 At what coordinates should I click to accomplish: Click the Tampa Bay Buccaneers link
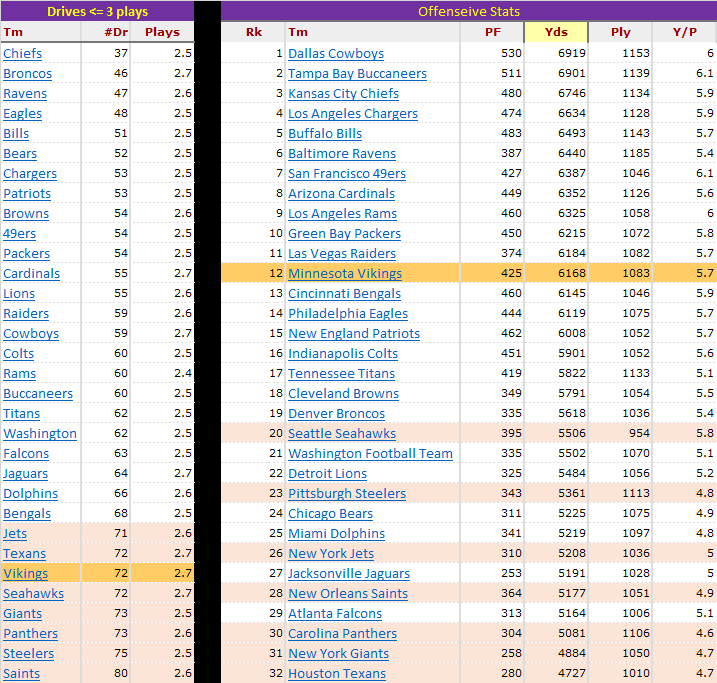click(x=358, y=74)
